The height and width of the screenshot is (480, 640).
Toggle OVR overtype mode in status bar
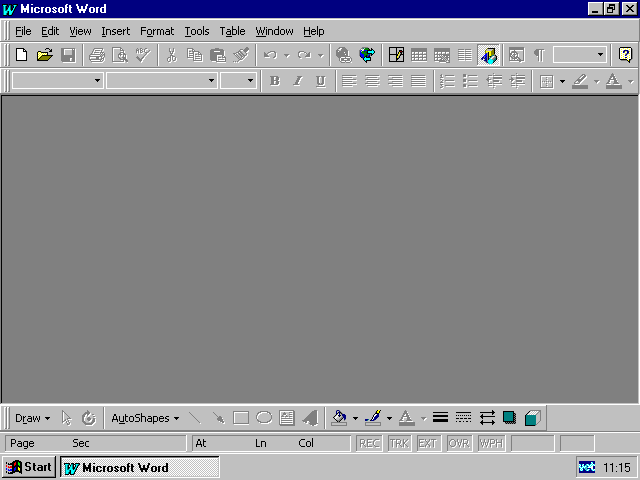click(x=459, y=443)
